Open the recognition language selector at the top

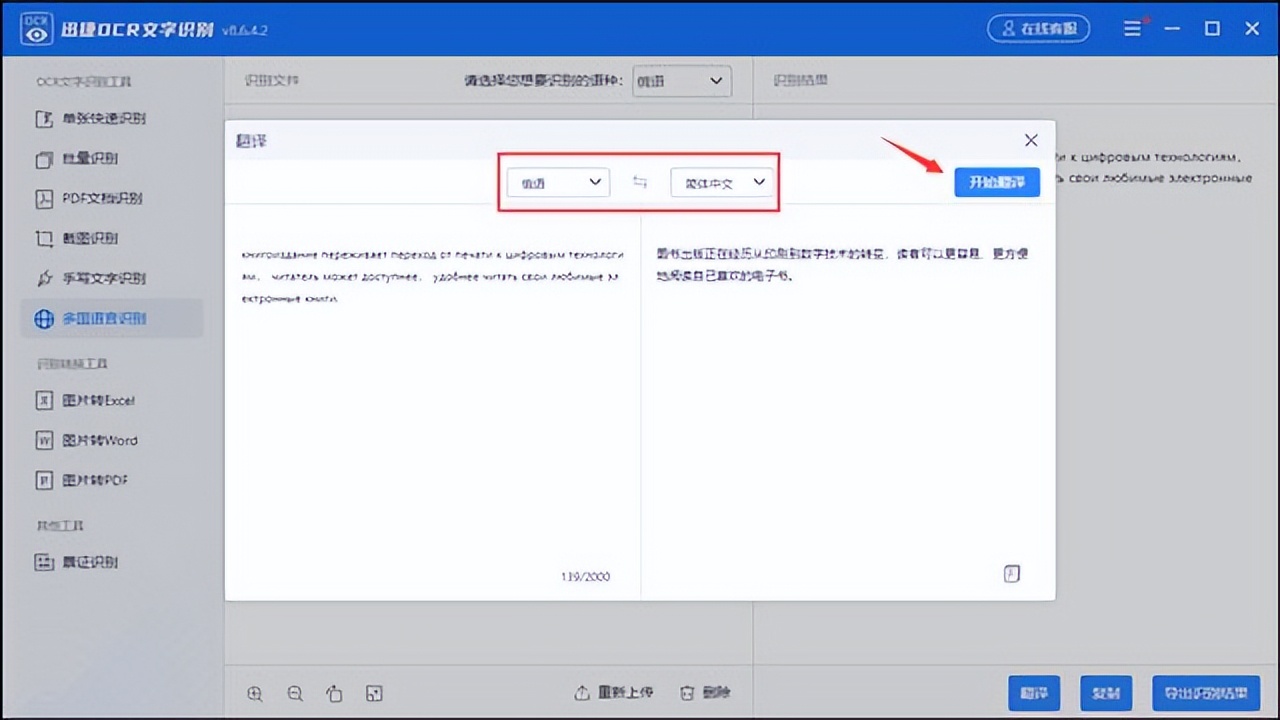[x=681, y=81]
